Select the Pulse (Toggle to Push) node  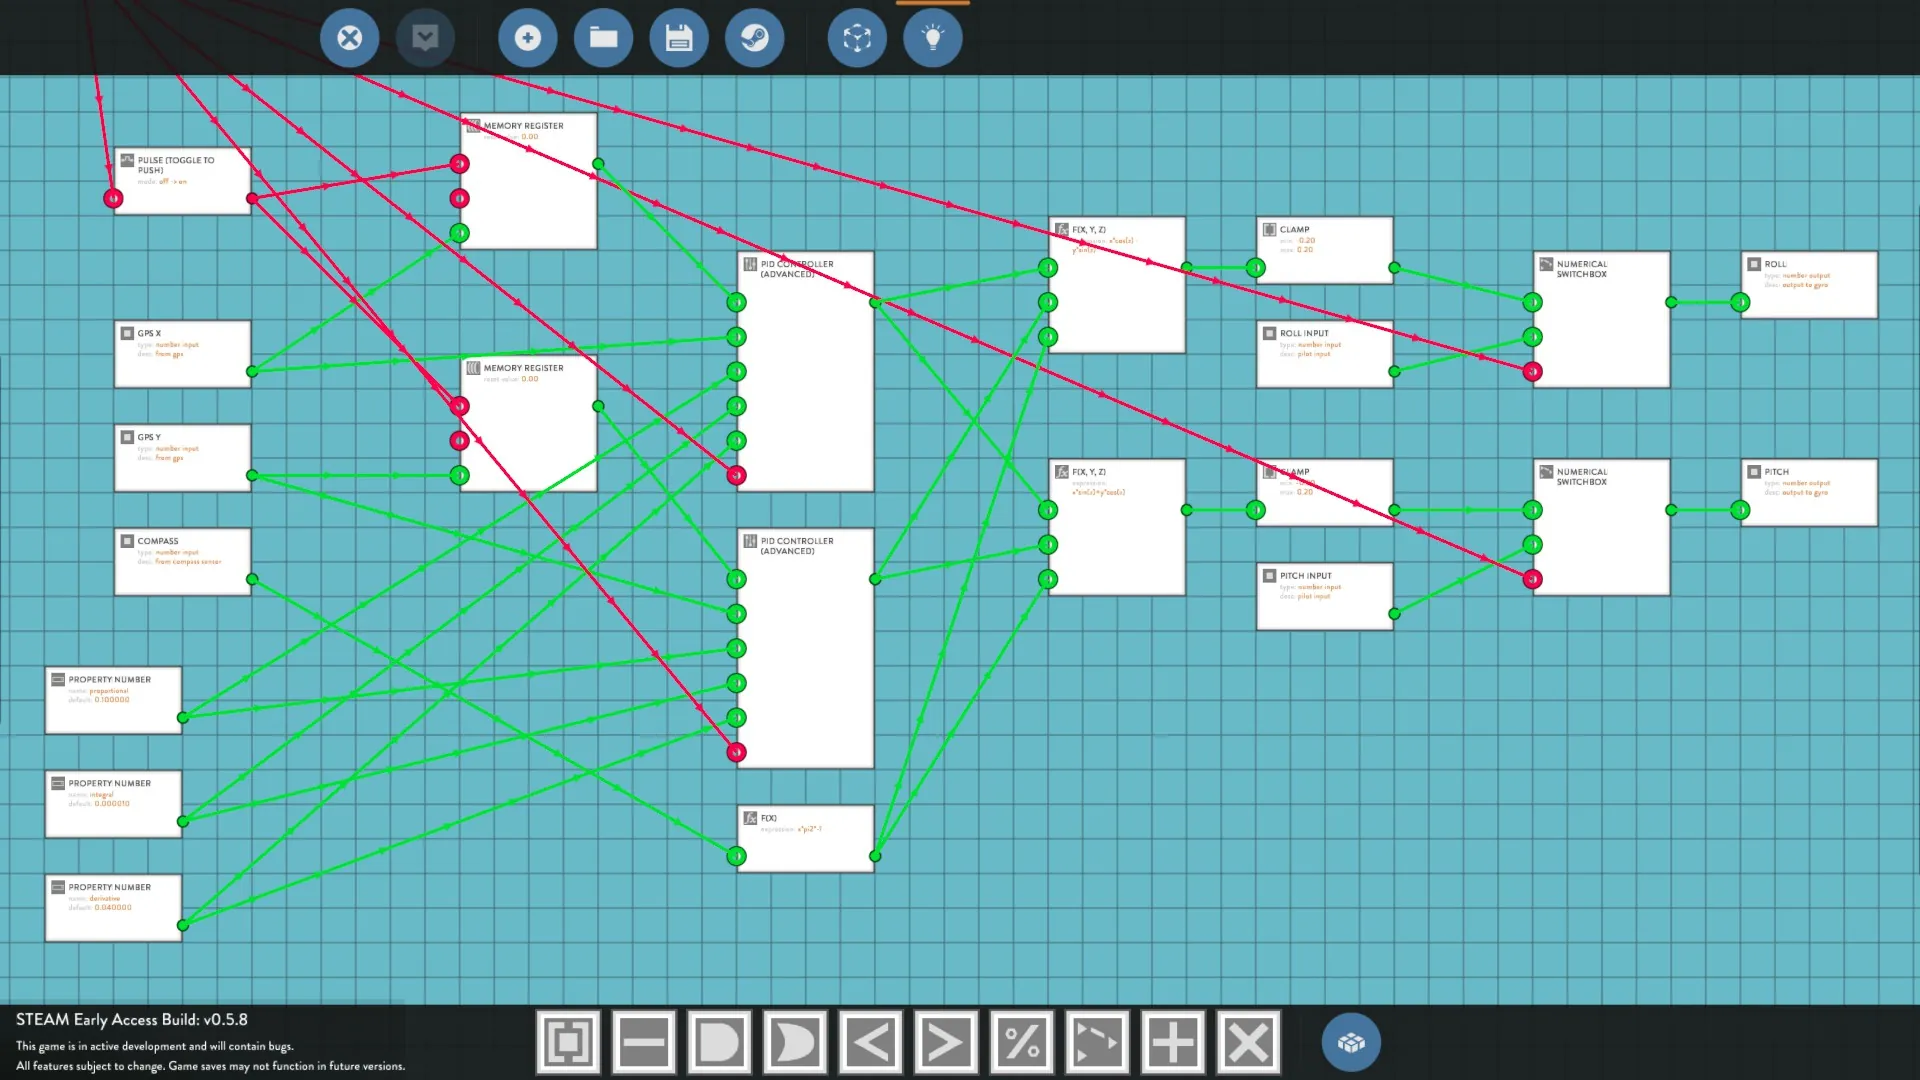pyautogui.click(x=182, y=181)
